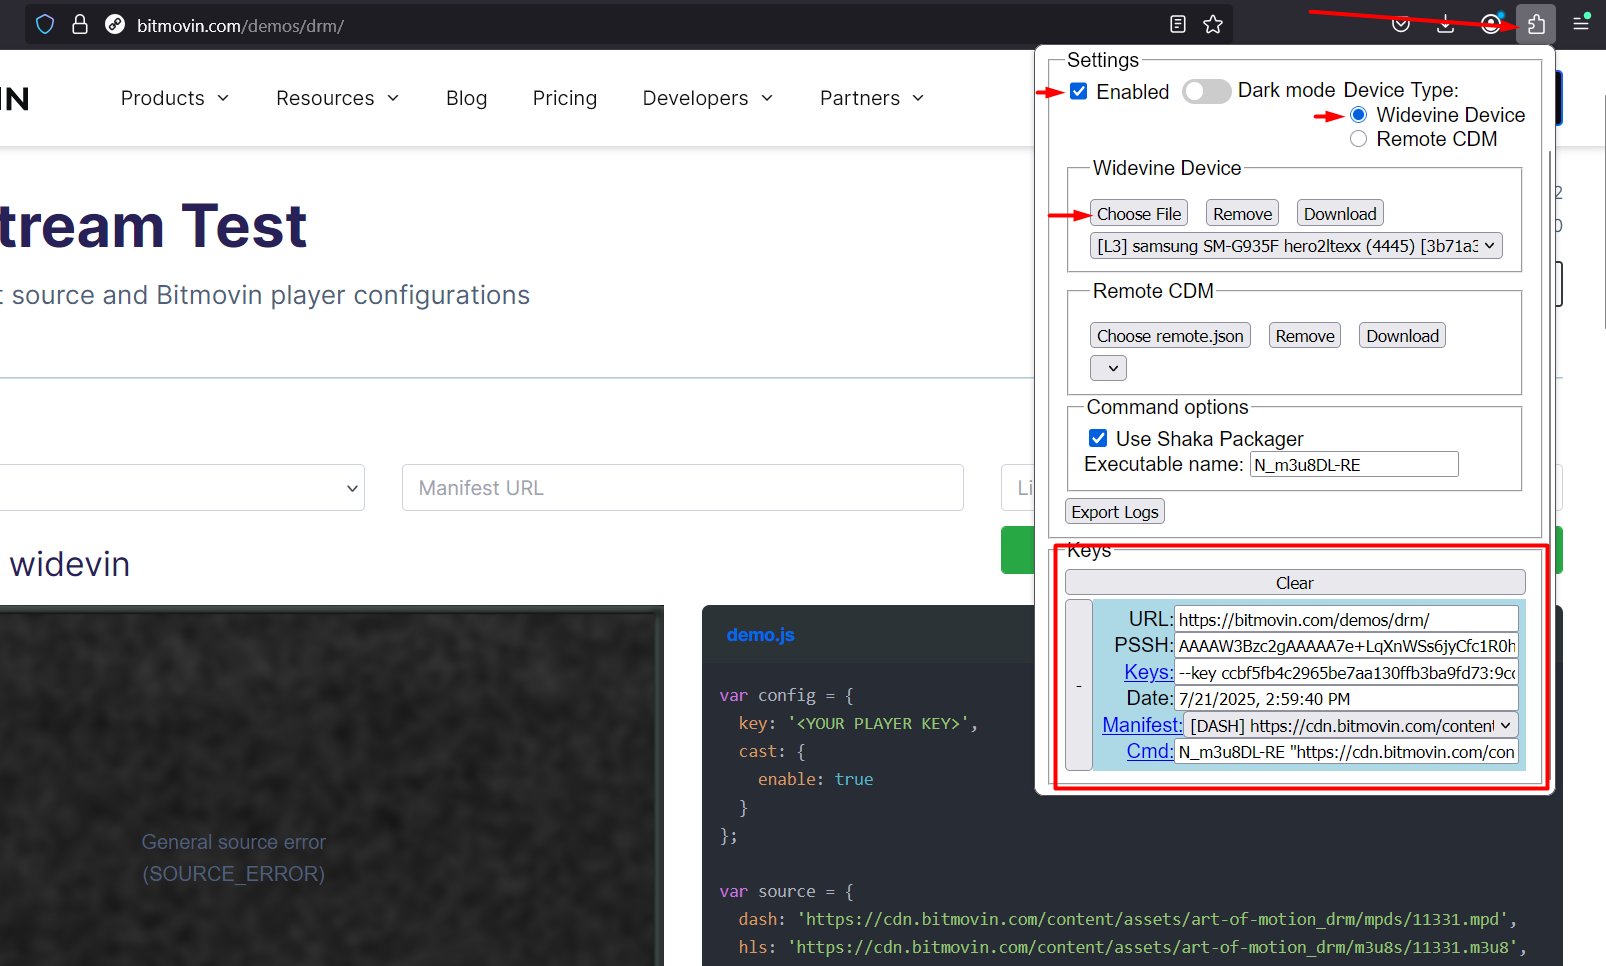Expand the Products menu
The image size is (1606, 966).
[x=175, y=98]
